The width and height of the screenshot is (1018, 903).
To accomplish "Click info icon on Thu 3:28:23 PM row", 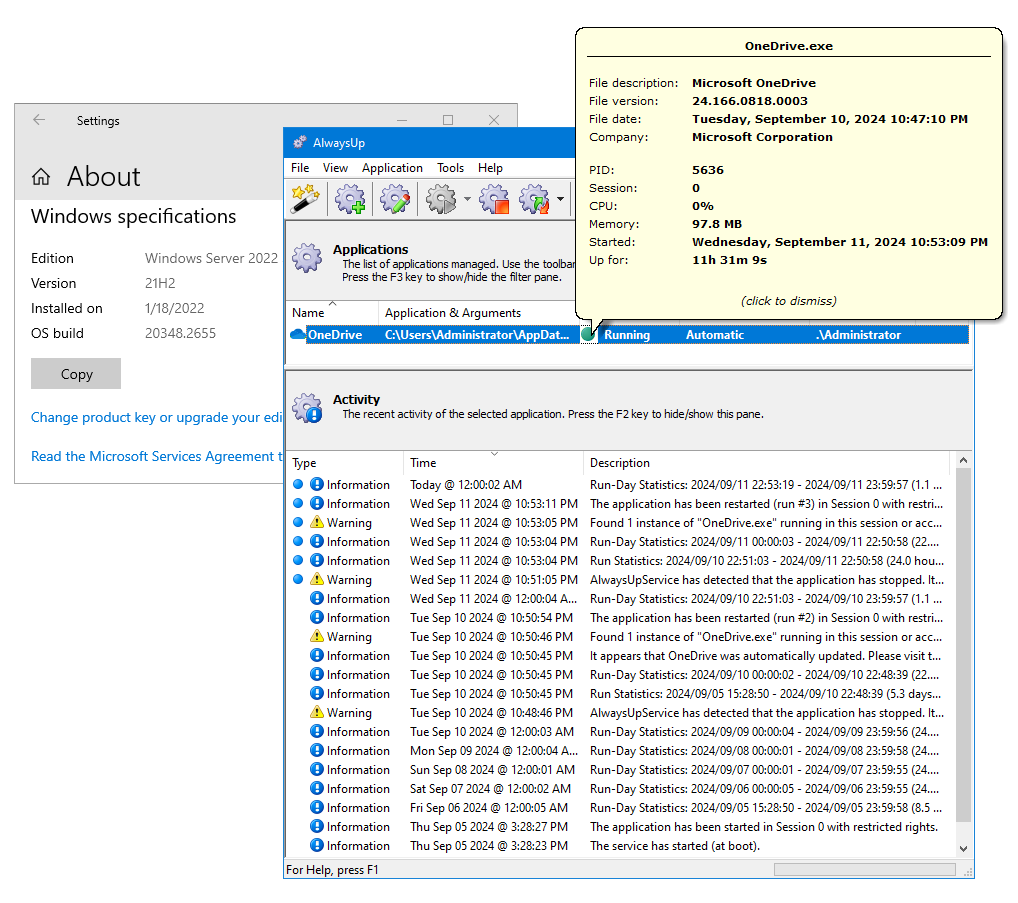I will pos(317,845).
